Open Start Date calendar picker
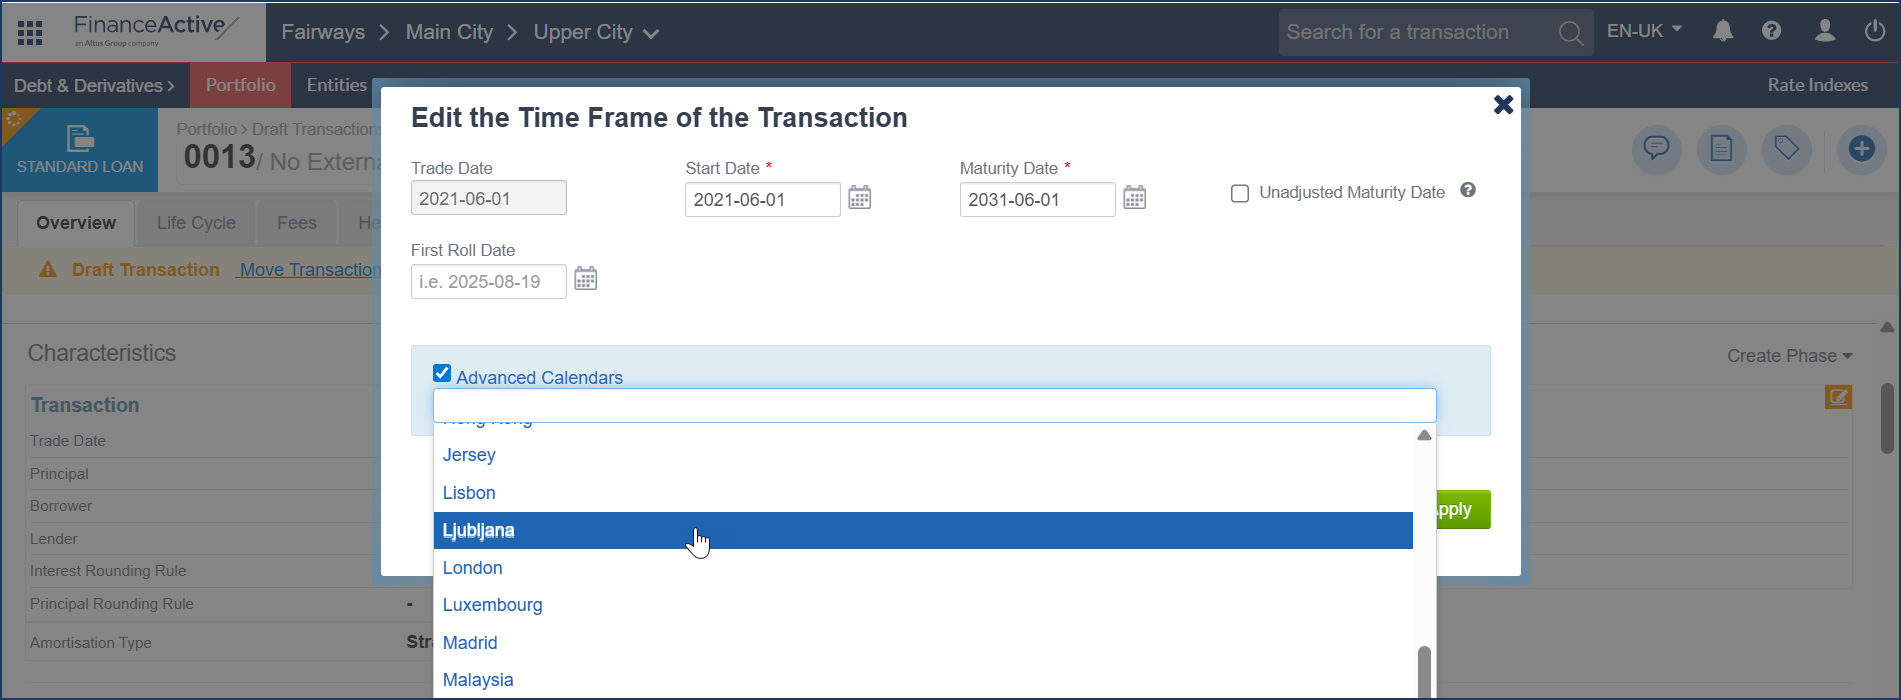The image size is (1901, 700). click(859, 198)
